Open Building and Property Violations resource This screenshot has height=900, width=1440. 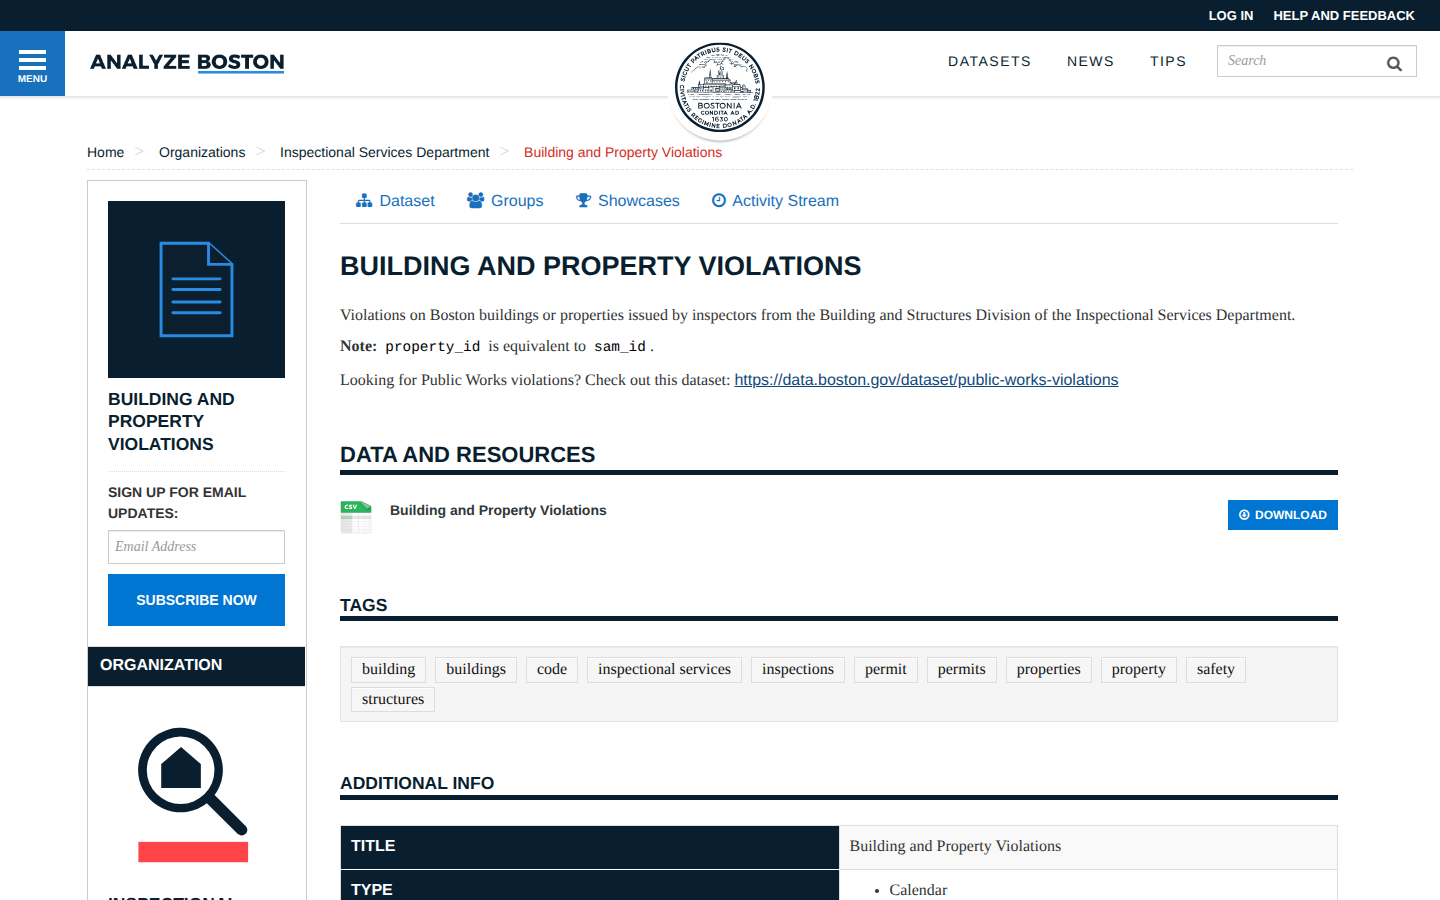498,510
